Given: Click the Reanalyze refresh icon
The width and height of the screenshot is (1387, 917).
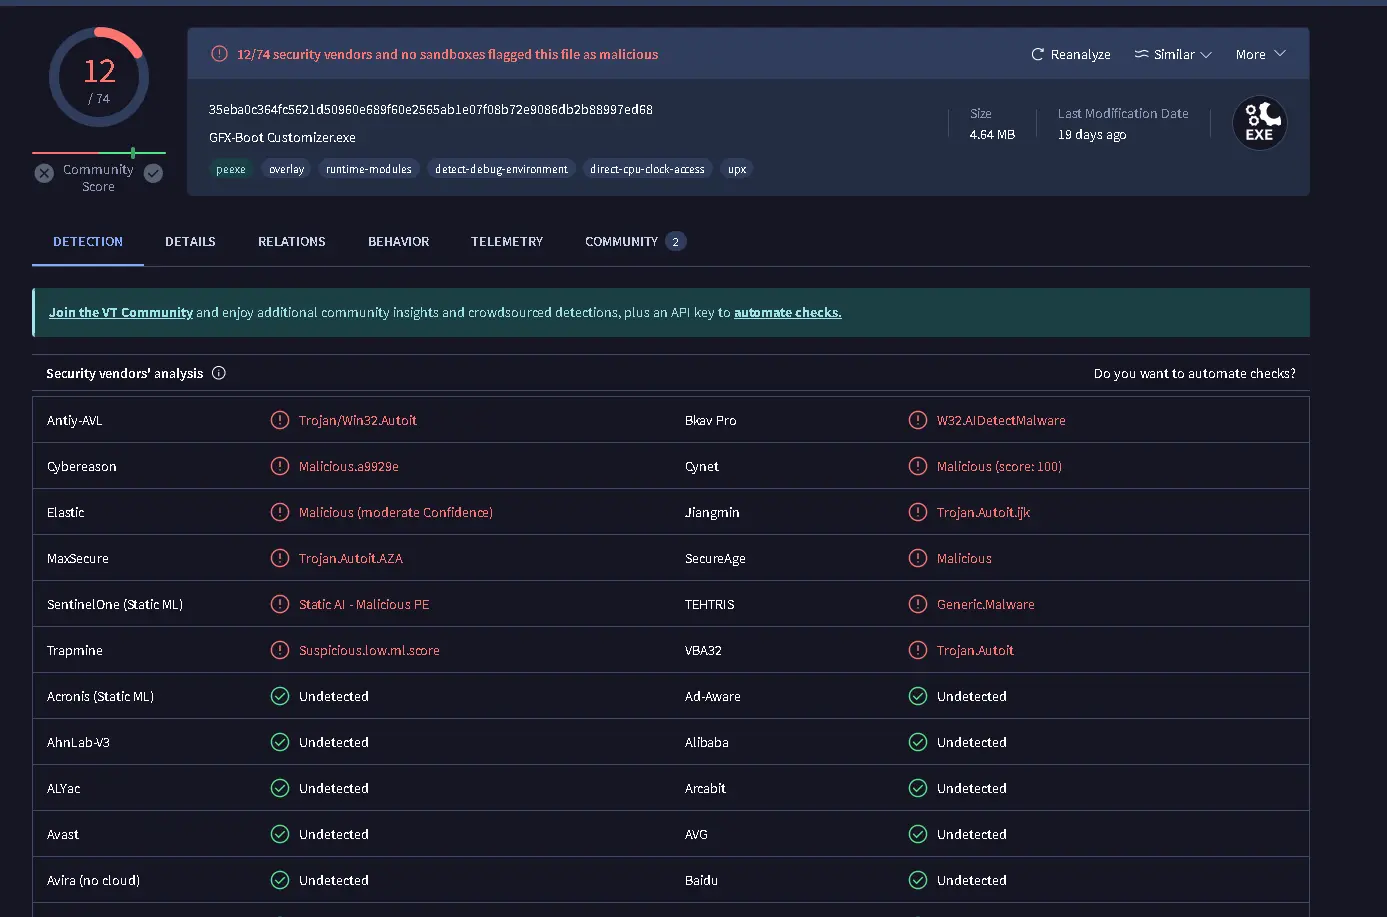Looking at the screenshot, I should 1038,54.
